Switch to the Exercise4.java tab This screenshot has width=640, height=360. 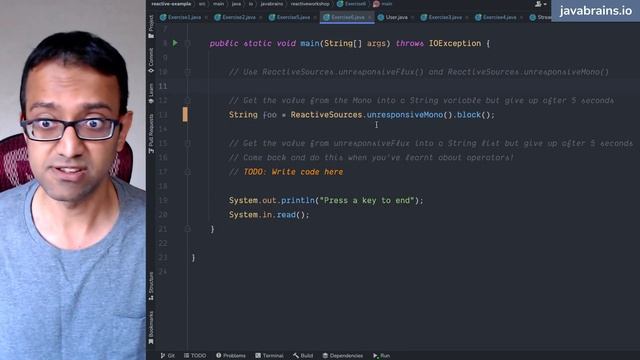click(x=499, y=17)
